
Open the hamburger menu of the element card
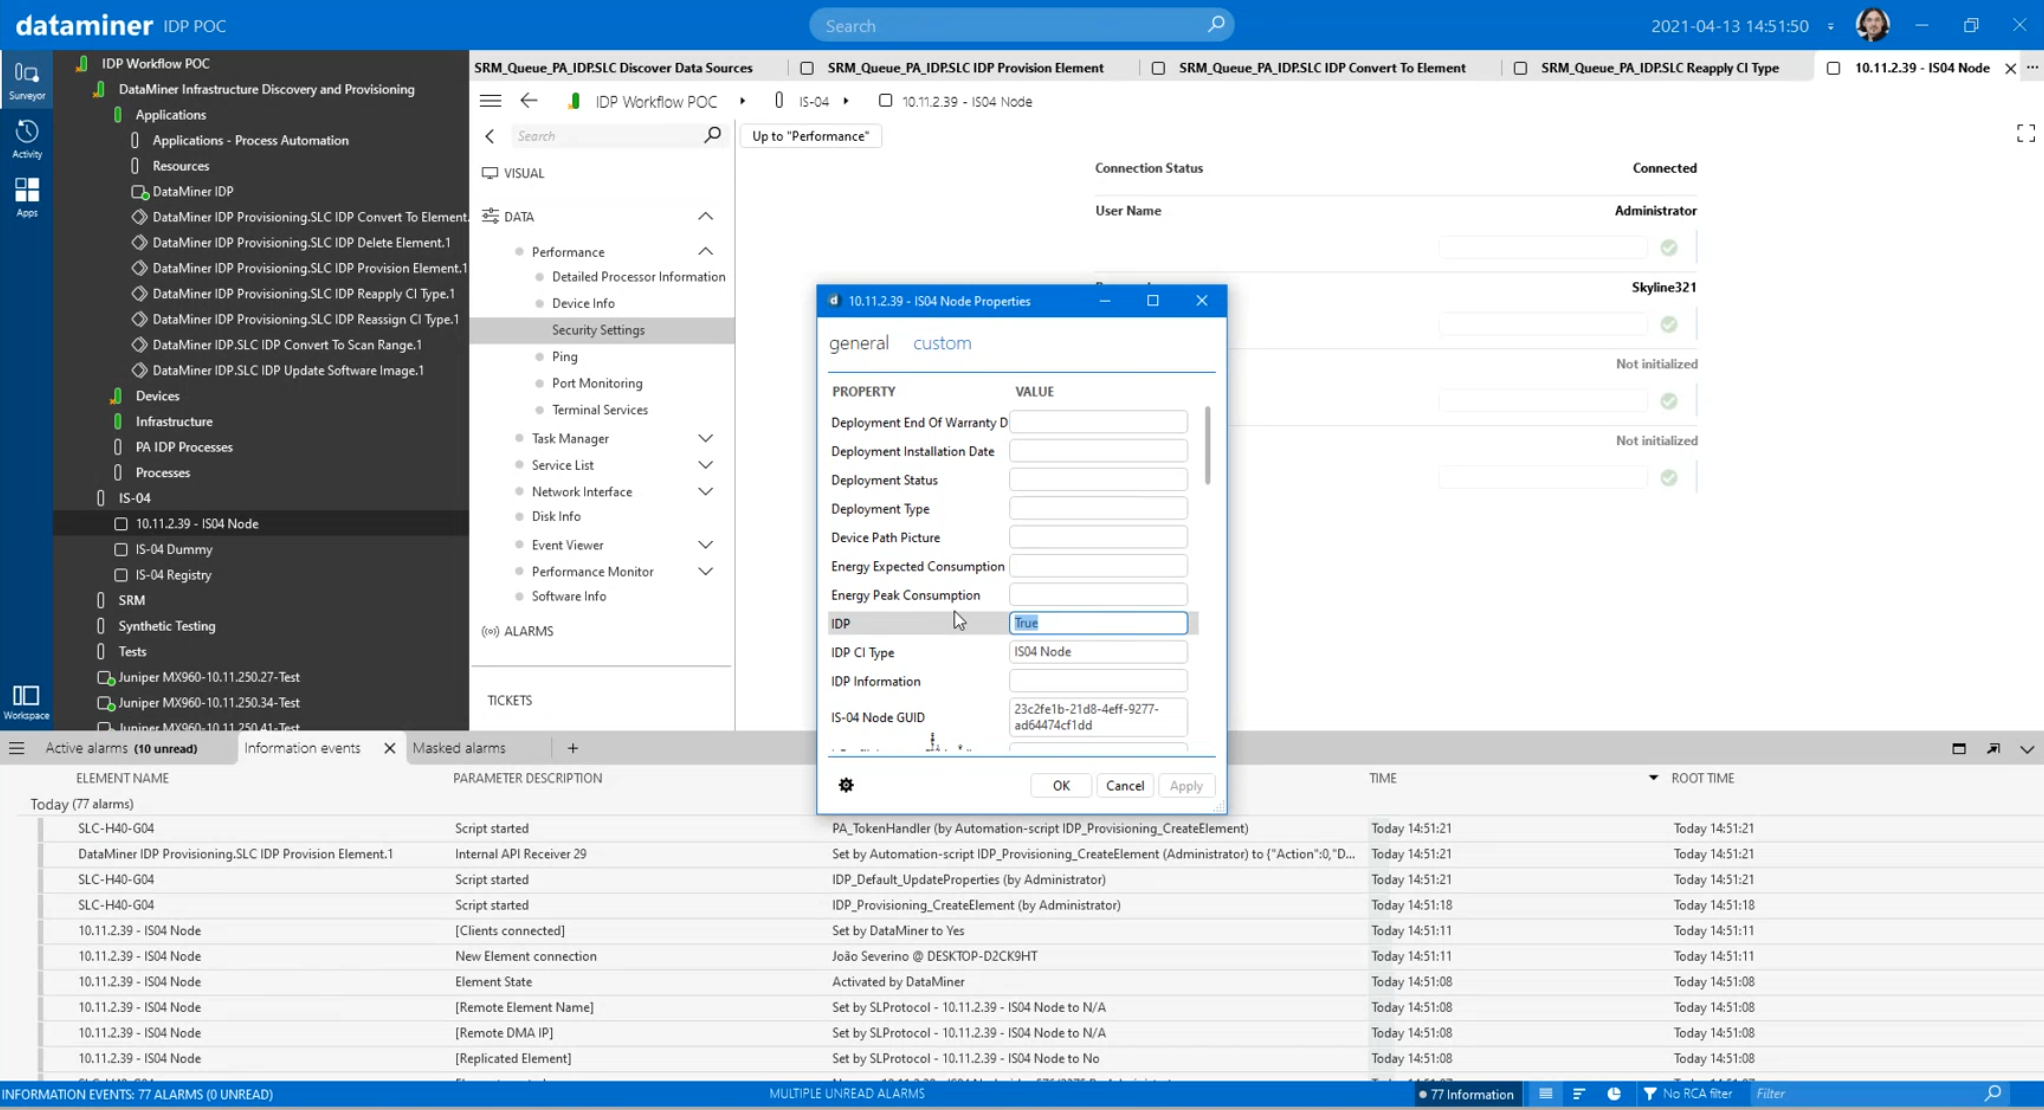pos(490,101)
